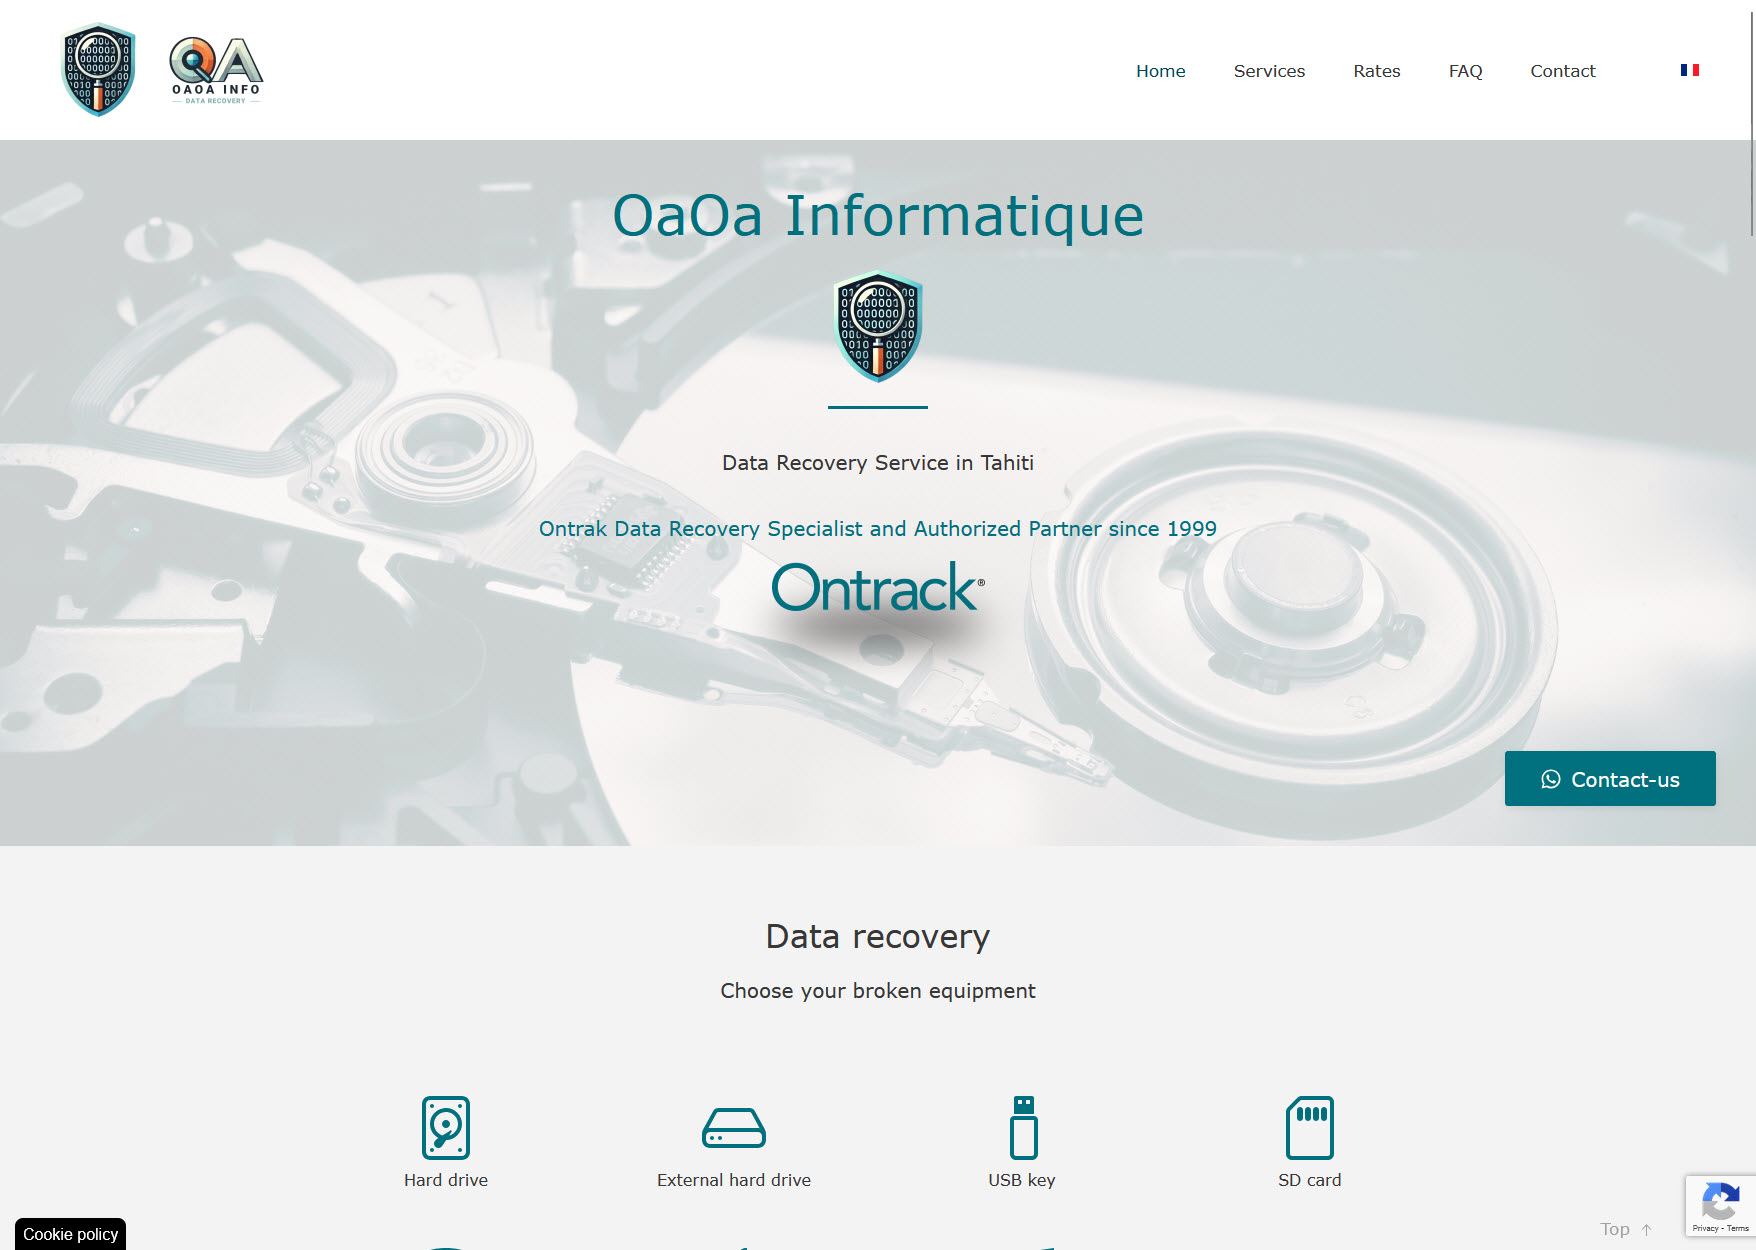Pick the SD card equipment icon
Image resolution: width=1756 pixels, height=1250 pixels.
click(1309, 1128)
